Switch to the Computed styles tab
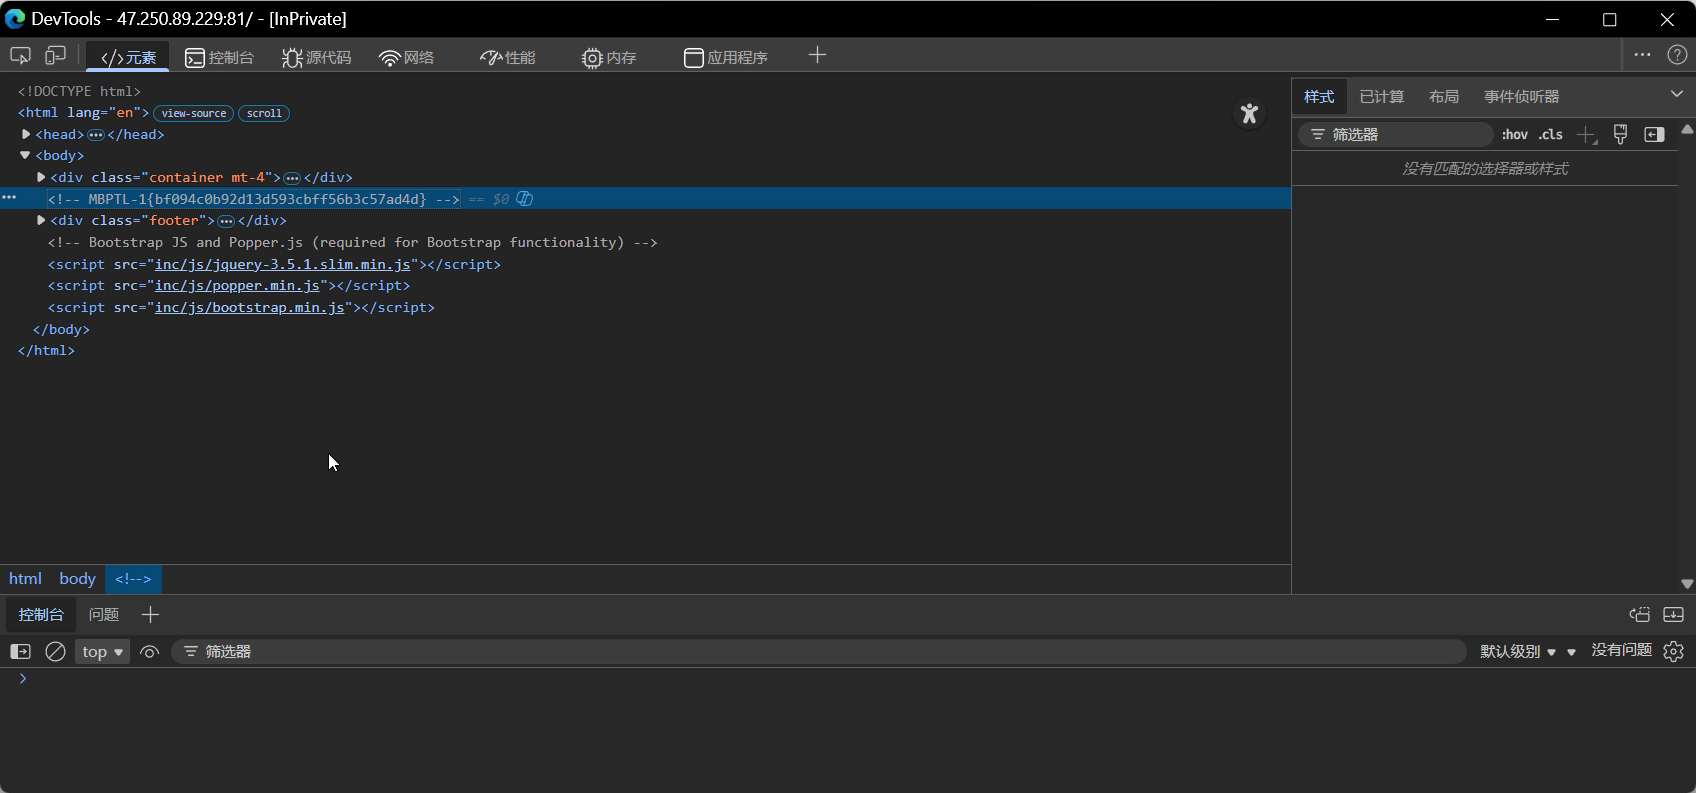Screen dimensions: 1696x793 pyautogui.click(x=1381, y=97)
